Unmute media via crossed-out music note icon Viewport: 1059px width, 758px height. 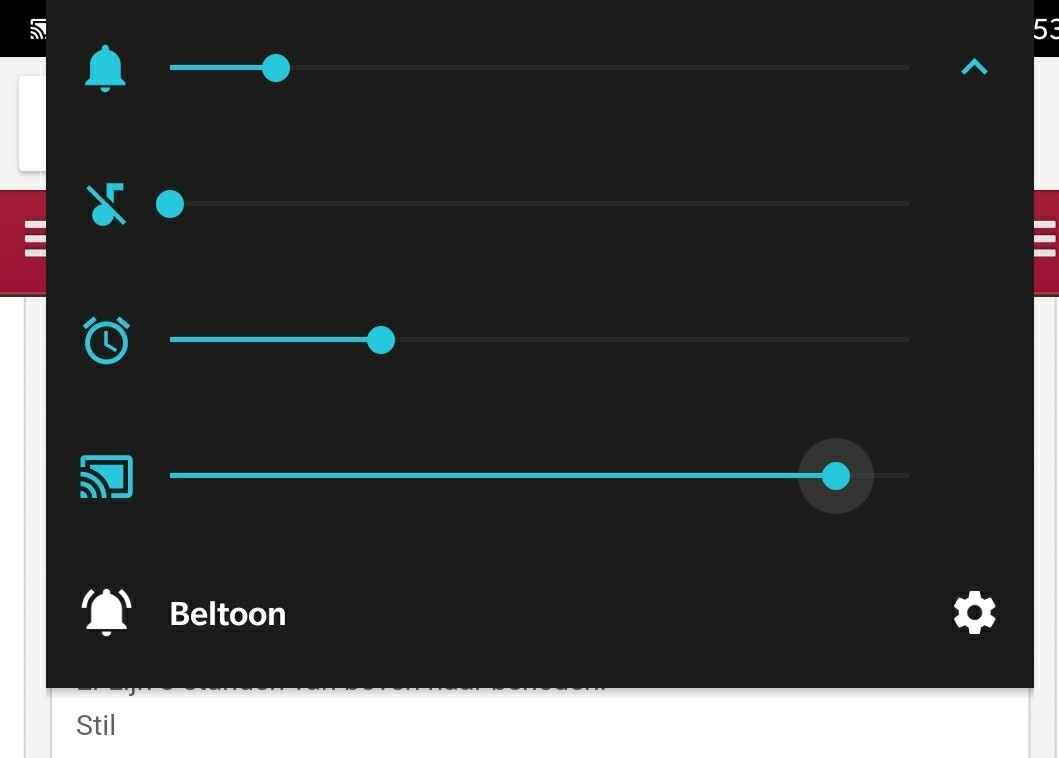click(106, 204)
